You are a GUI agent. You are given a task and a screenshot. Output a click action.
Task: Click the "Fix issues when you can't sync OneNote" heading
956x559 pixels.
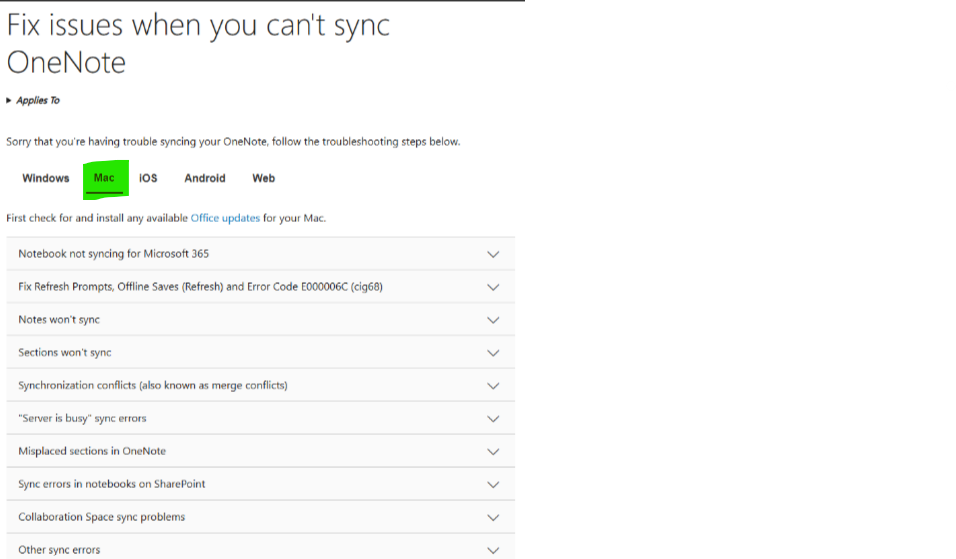[198, 44]
